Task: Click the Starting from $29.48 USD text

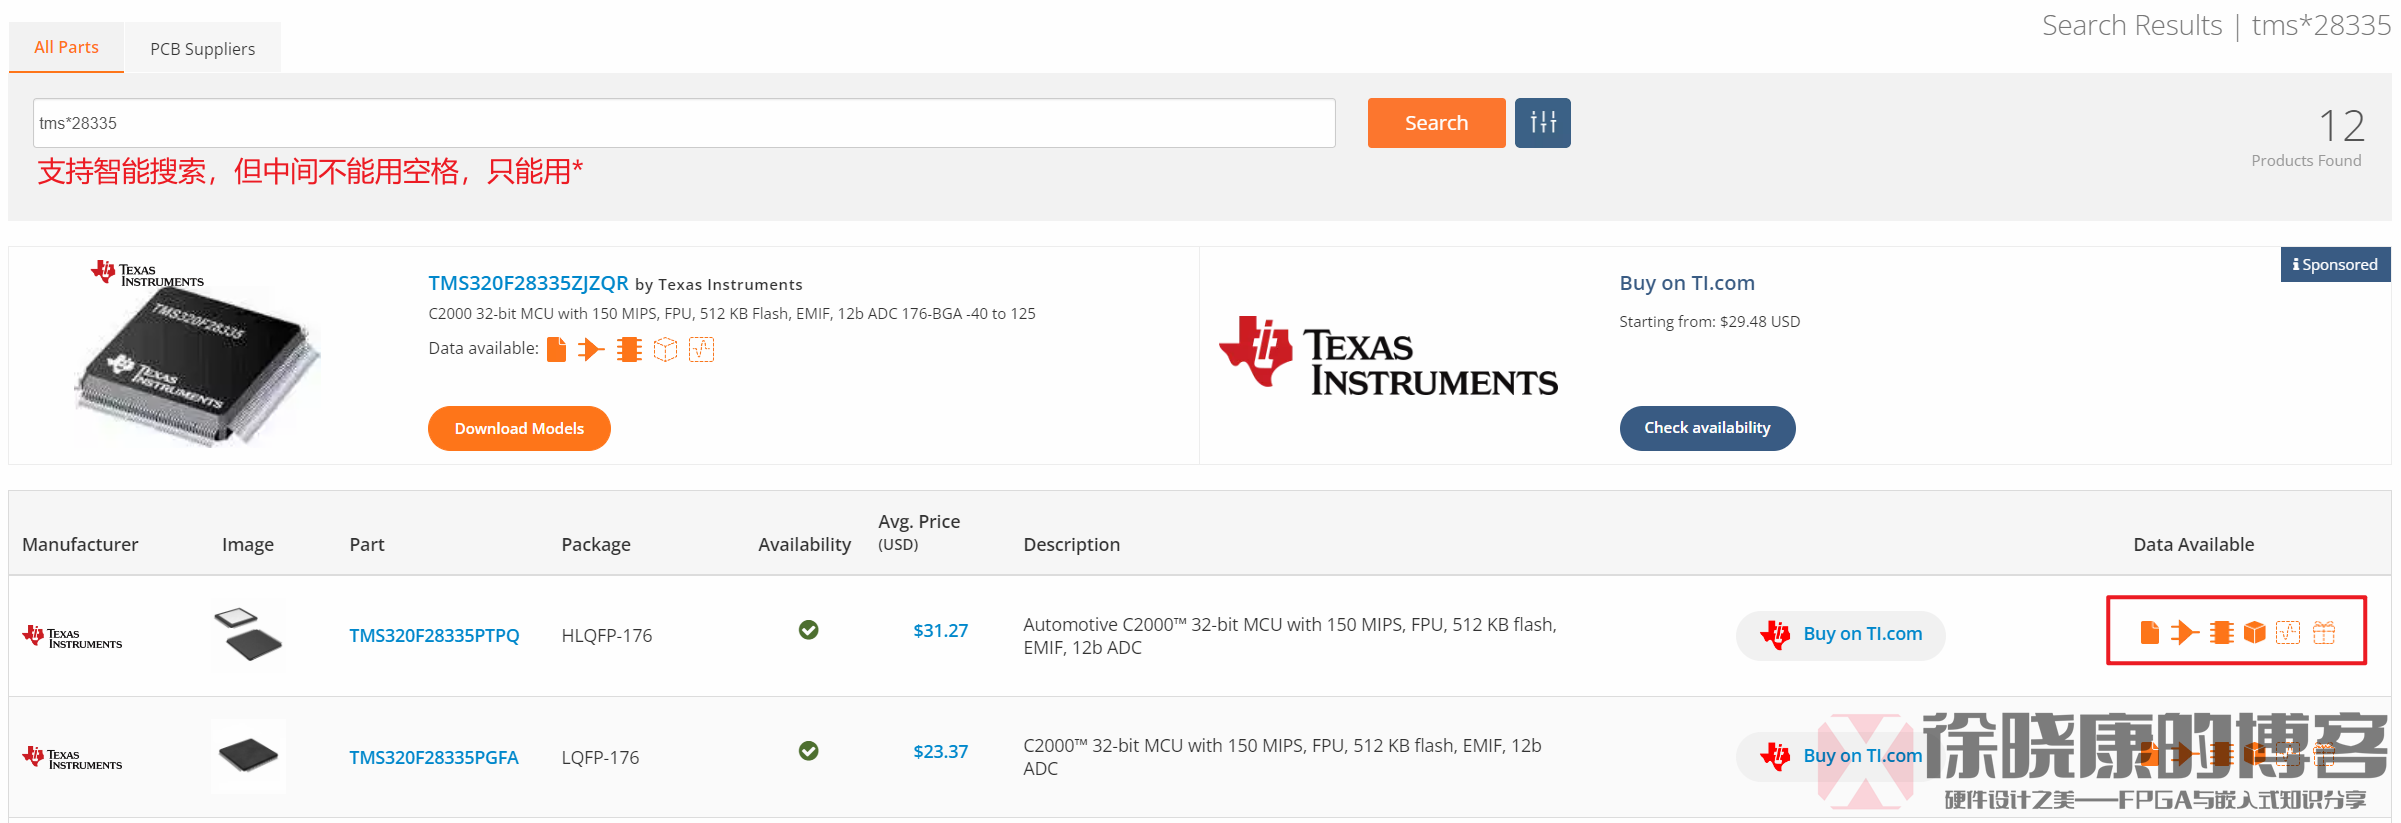Action: pyautogui.click(x=1710, y=321)
